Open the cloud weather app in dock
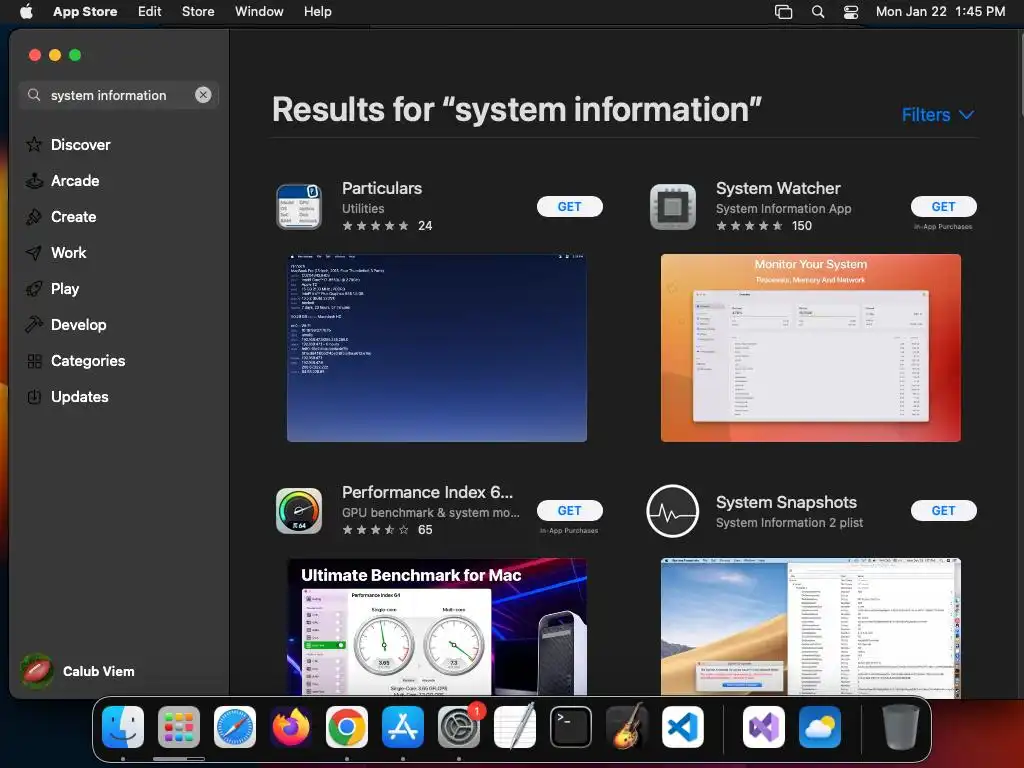The width and height of the screenshot is (1024, 768). point(820,727)
